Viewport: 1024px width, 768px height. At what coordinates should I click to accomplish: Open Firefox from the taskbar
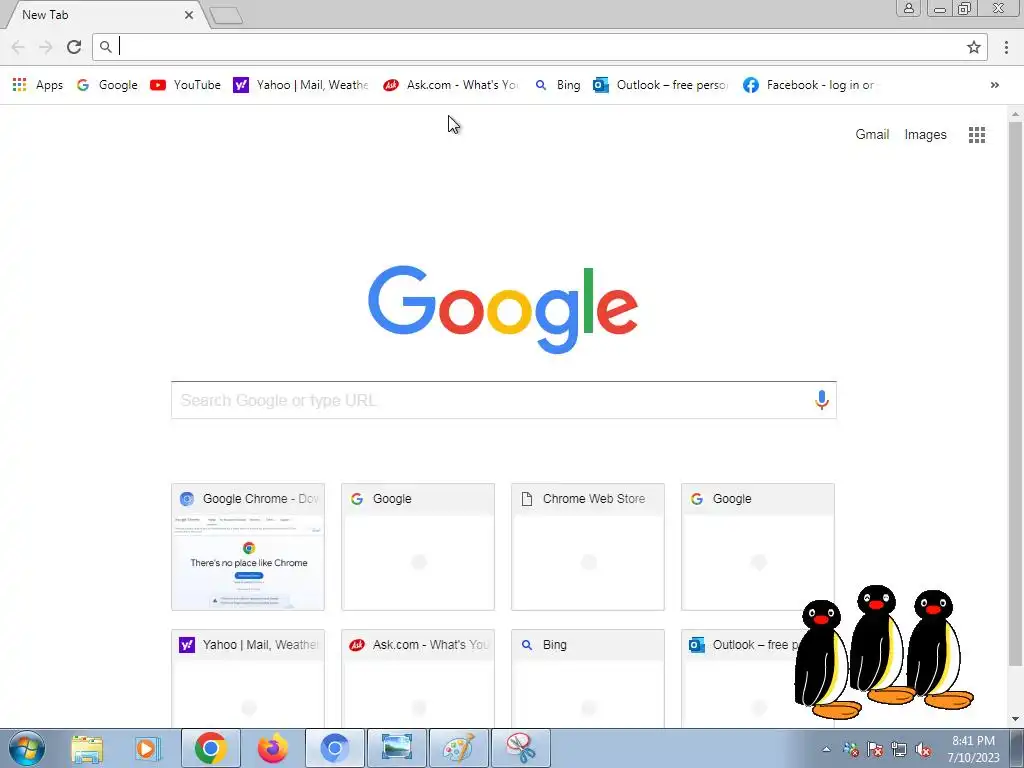[x=272, y=748]
